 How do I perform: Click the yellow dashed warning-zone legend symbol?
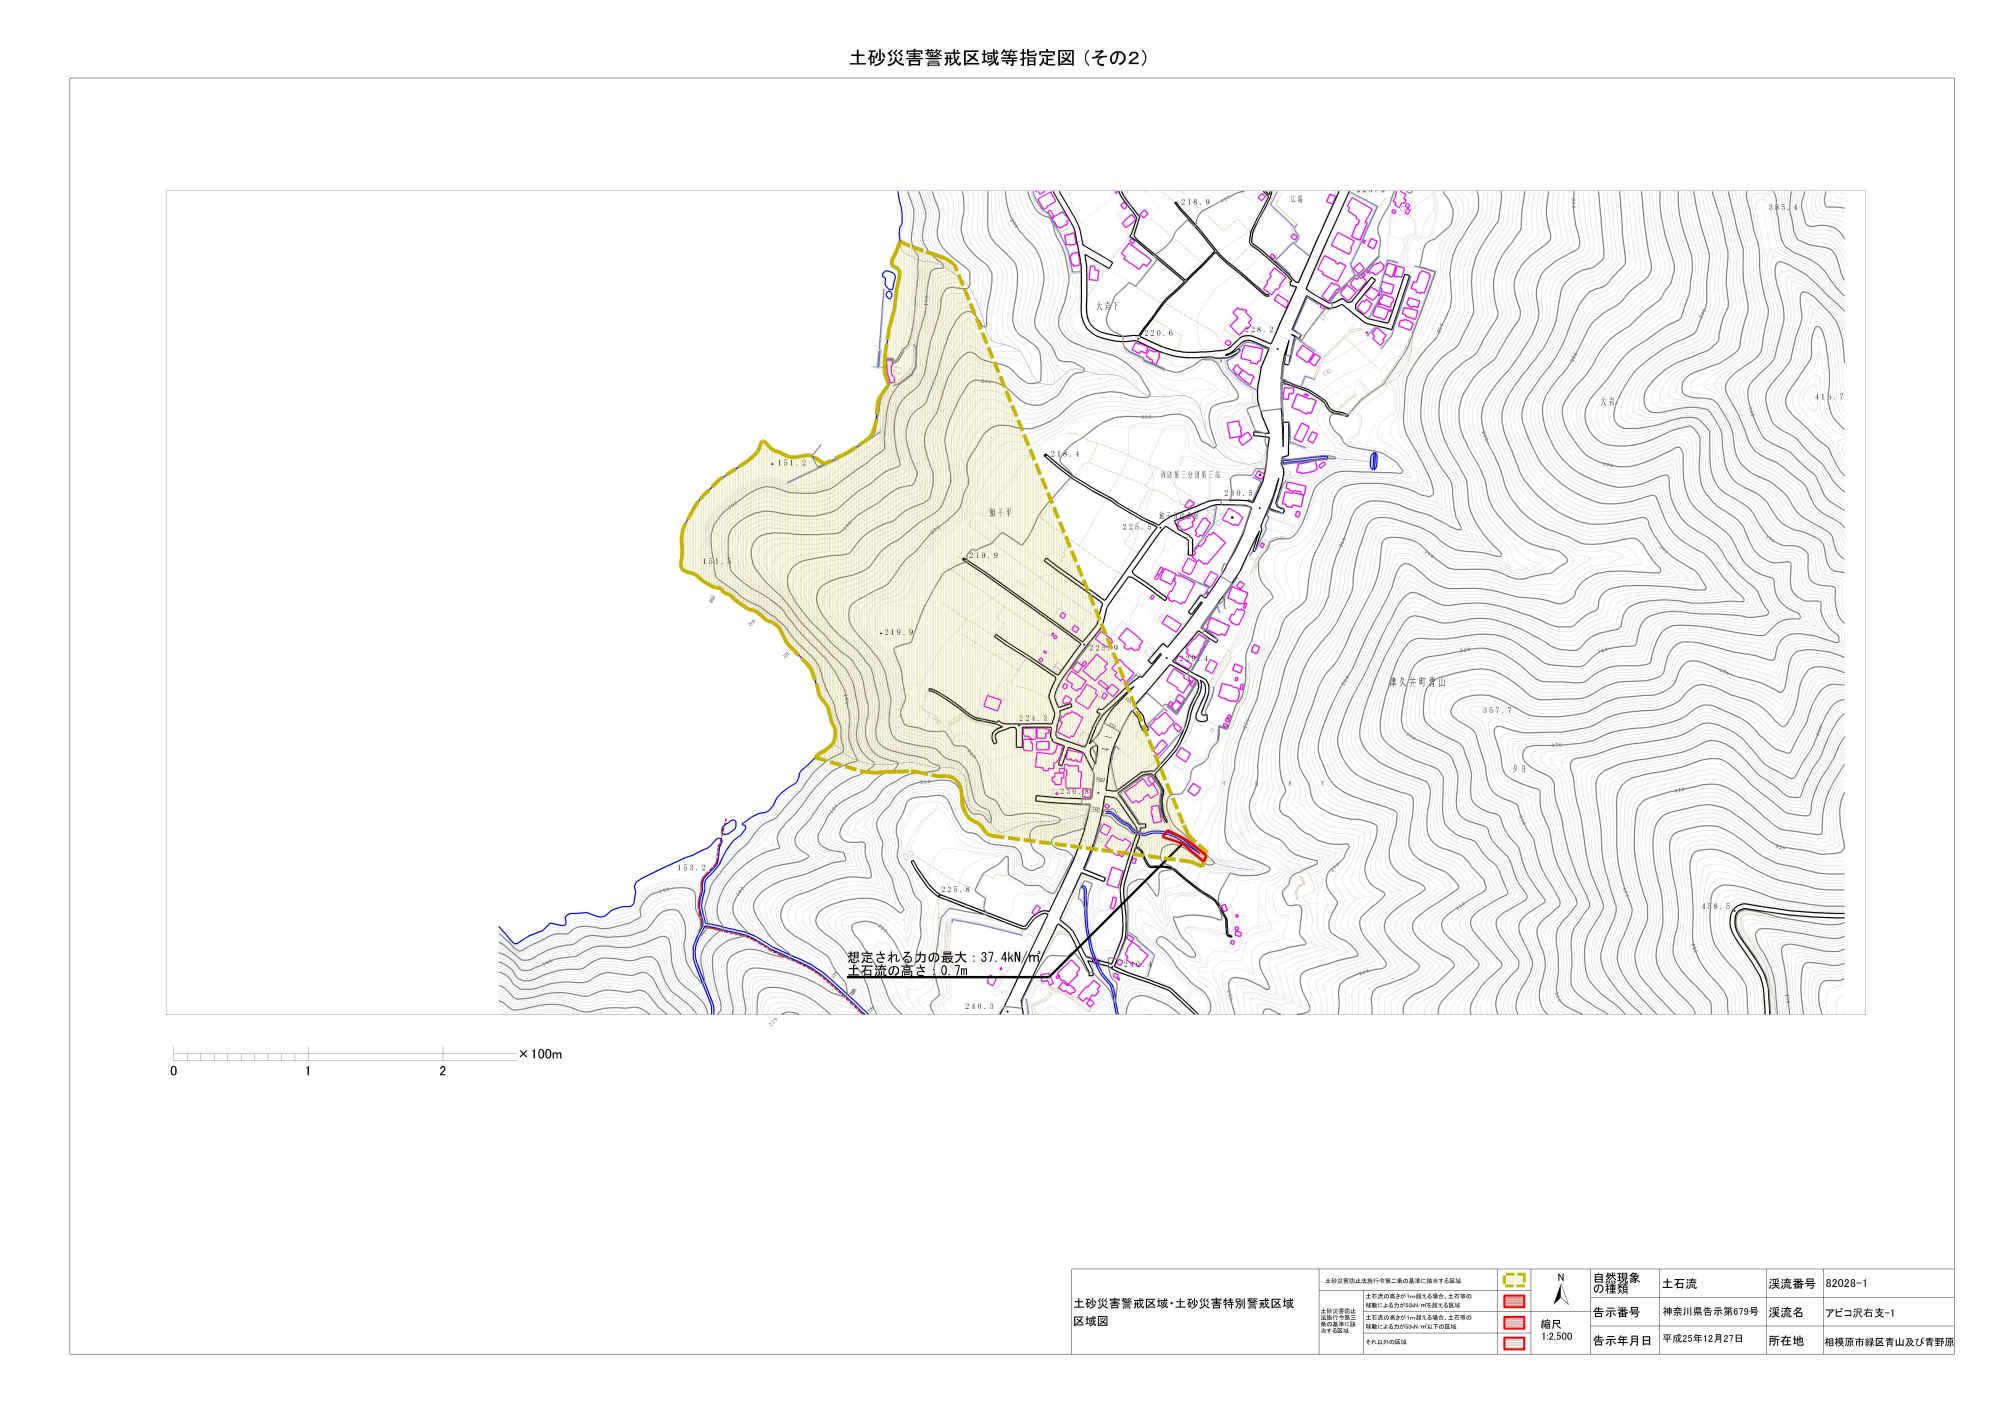pyautogui.click(x=1514, y=1280)
